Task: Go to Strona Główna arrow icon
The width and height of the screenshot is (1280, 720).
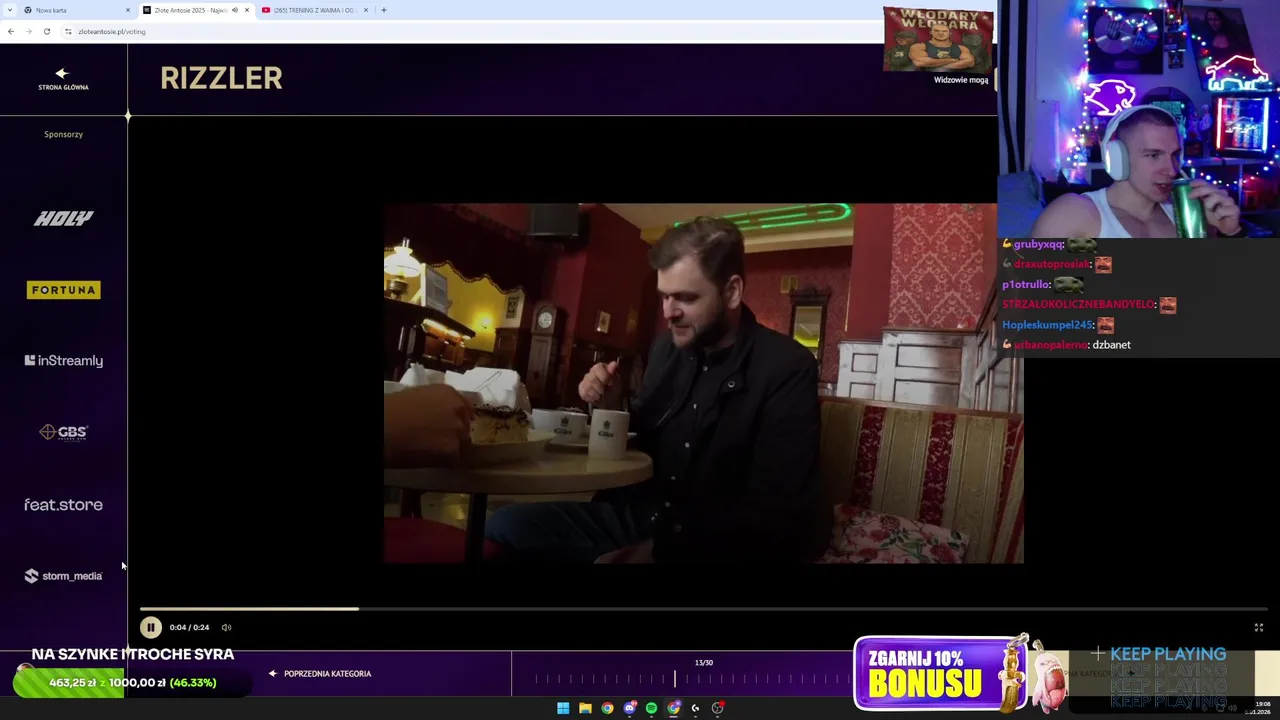Action: click(x=62, y=73)
